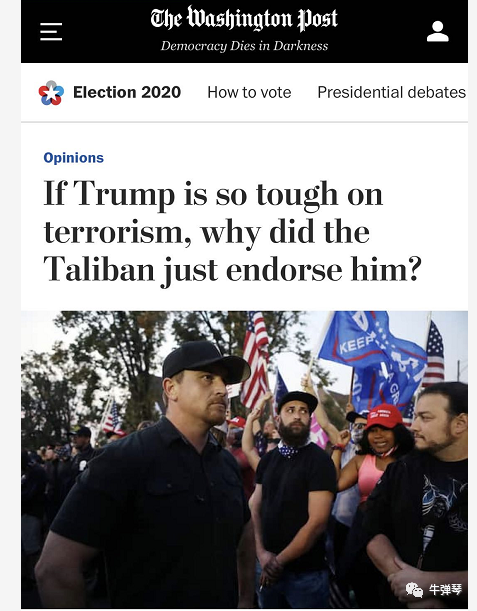Open the hamburger navigation menu
477x611 pixels.
[x=51, y=32]
